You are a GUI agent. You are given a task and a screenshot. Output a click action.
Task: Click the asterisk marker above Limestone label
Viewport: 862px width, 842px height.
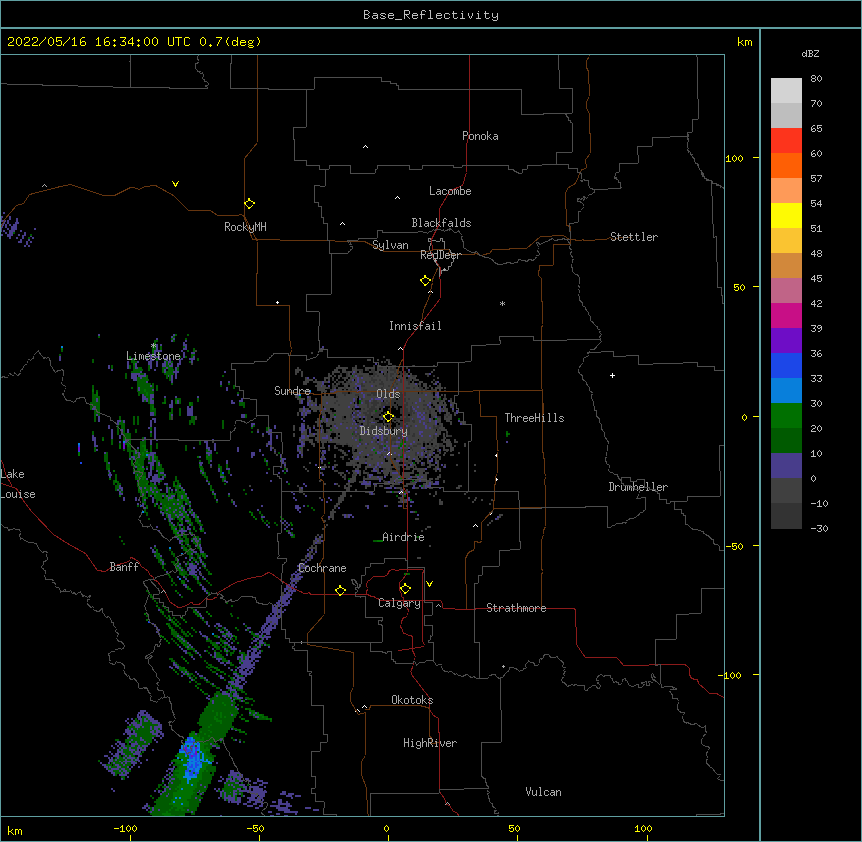(x=153, y=346)
